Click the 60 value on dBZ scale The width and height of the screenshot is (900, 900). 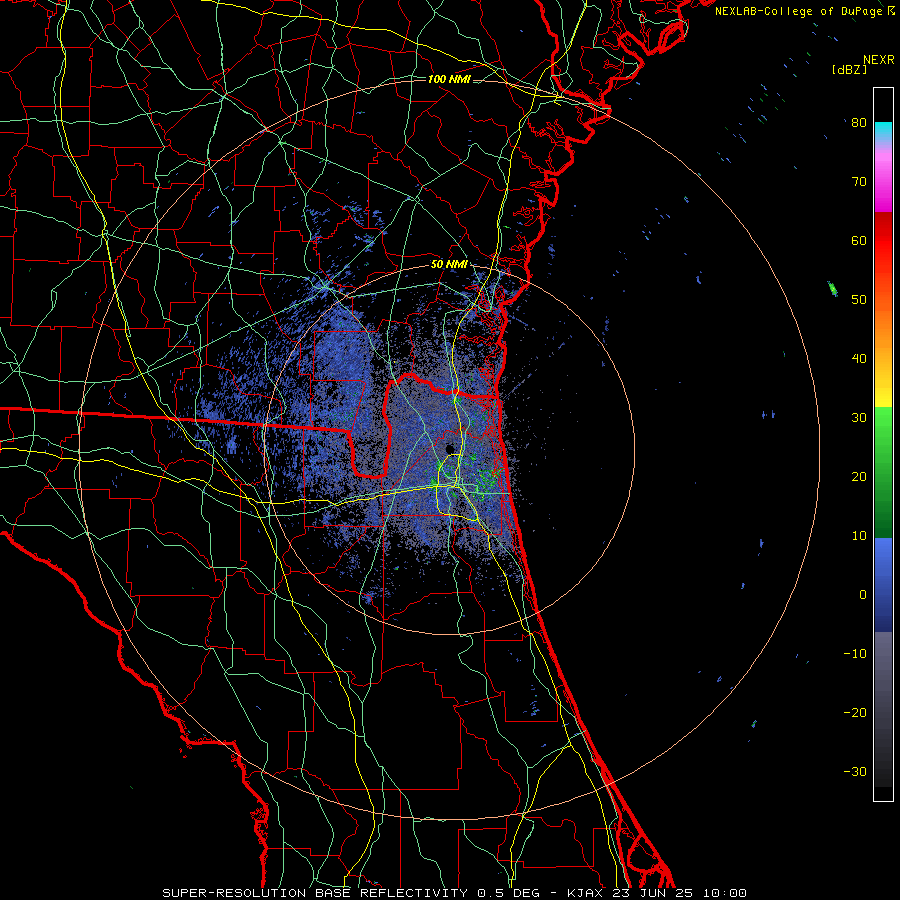859,240
